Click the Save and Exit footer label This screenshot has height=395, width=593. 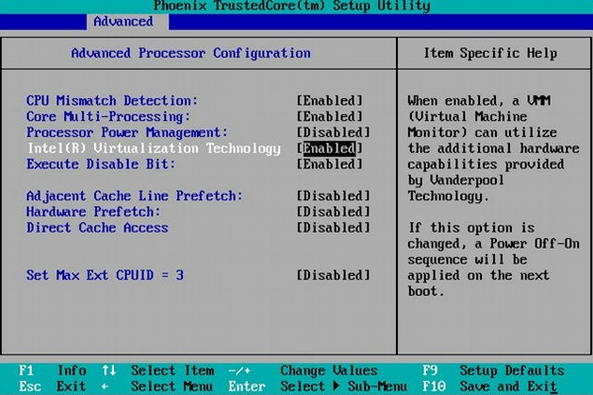508,386
